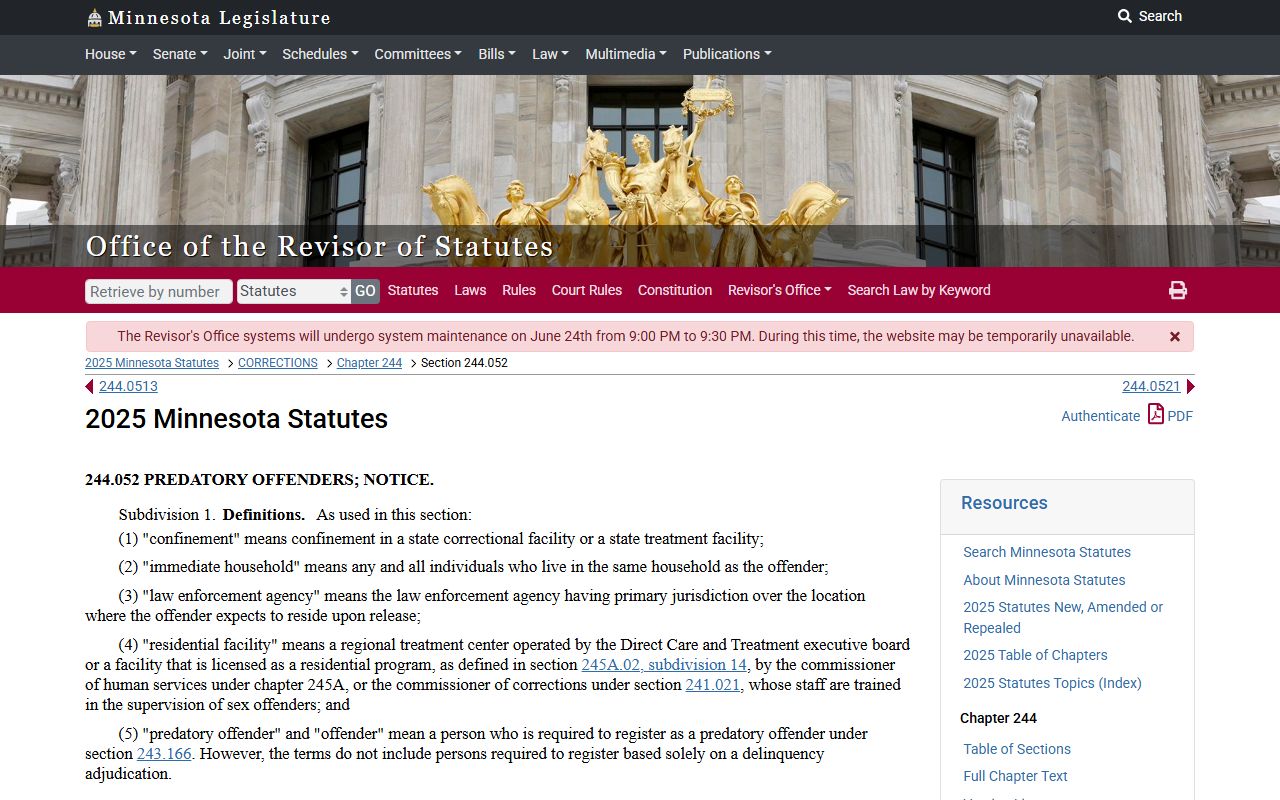1280x800 pixels.
Task: Open 2025 Table of Chapters
Action: tap(1035, 655)
